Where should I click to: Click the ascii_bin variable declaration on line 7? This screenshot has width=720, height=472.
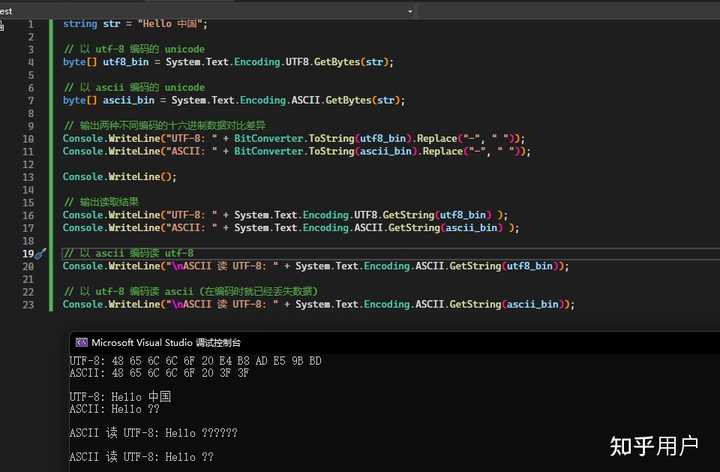[129, 100]
